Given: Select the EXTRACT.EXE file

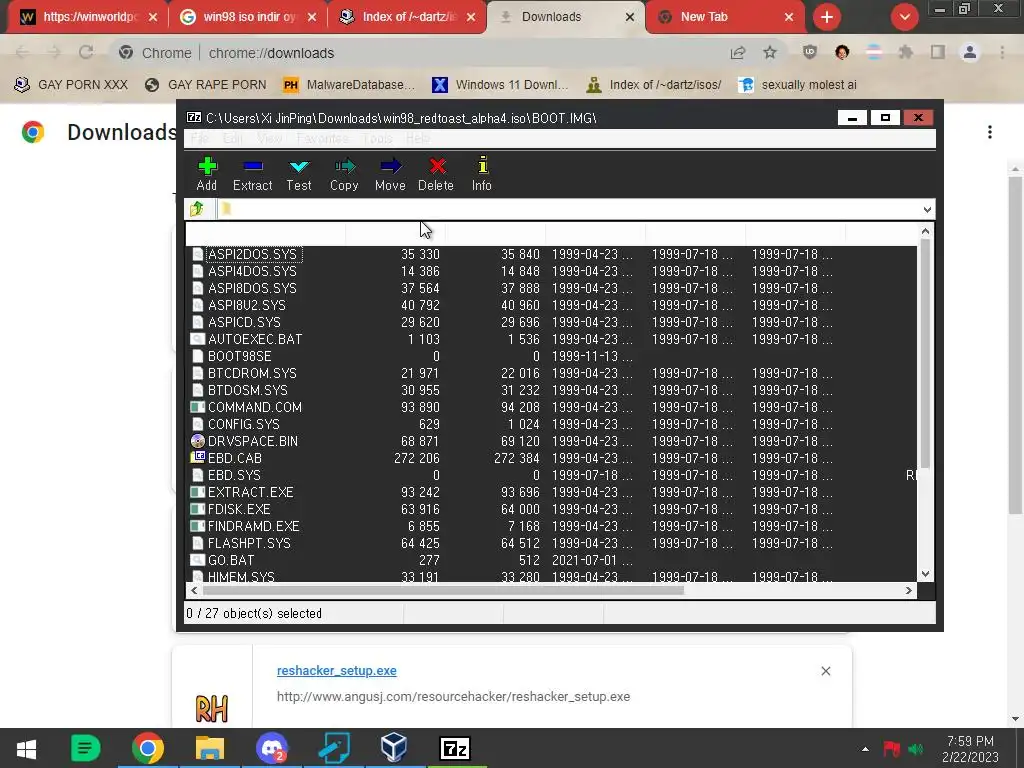Looking at the screenshot, I should coord(250,492).
